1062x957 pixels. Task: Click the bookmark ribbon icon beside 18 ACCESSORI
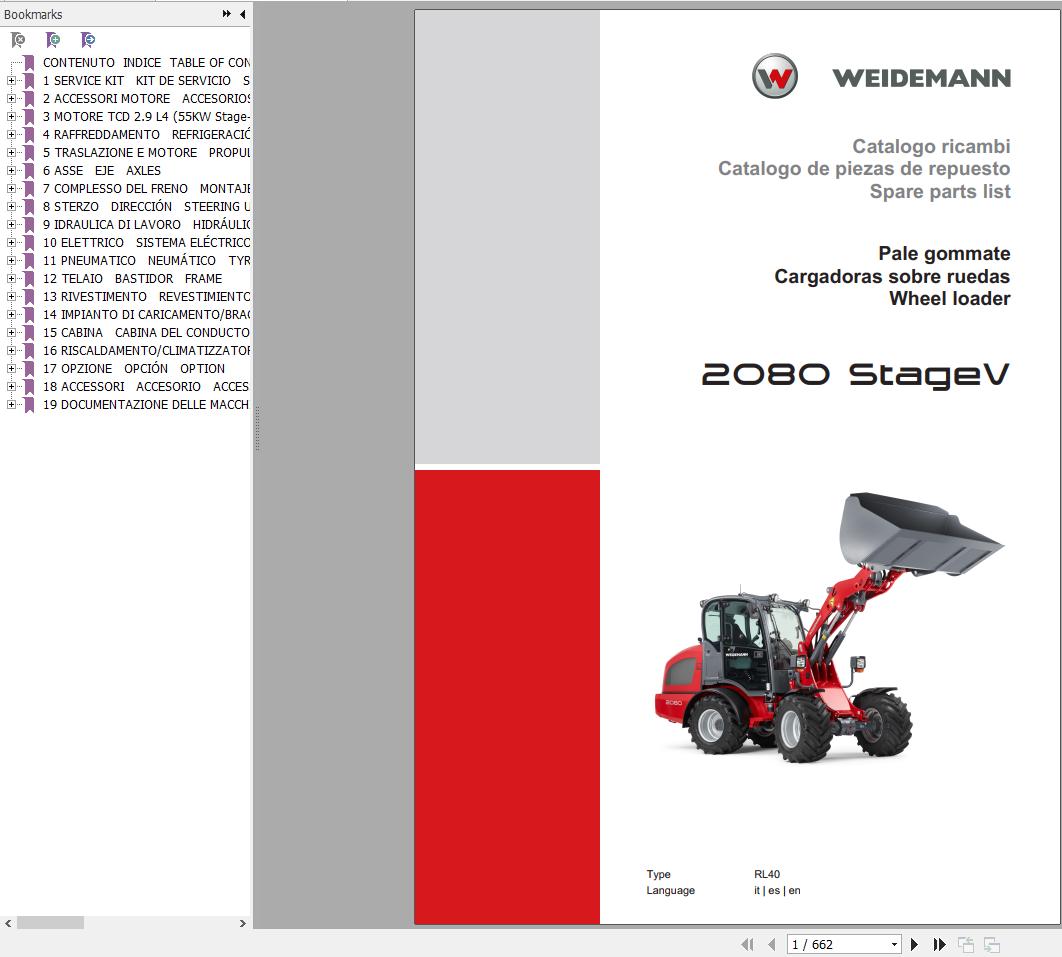point(29,387)
